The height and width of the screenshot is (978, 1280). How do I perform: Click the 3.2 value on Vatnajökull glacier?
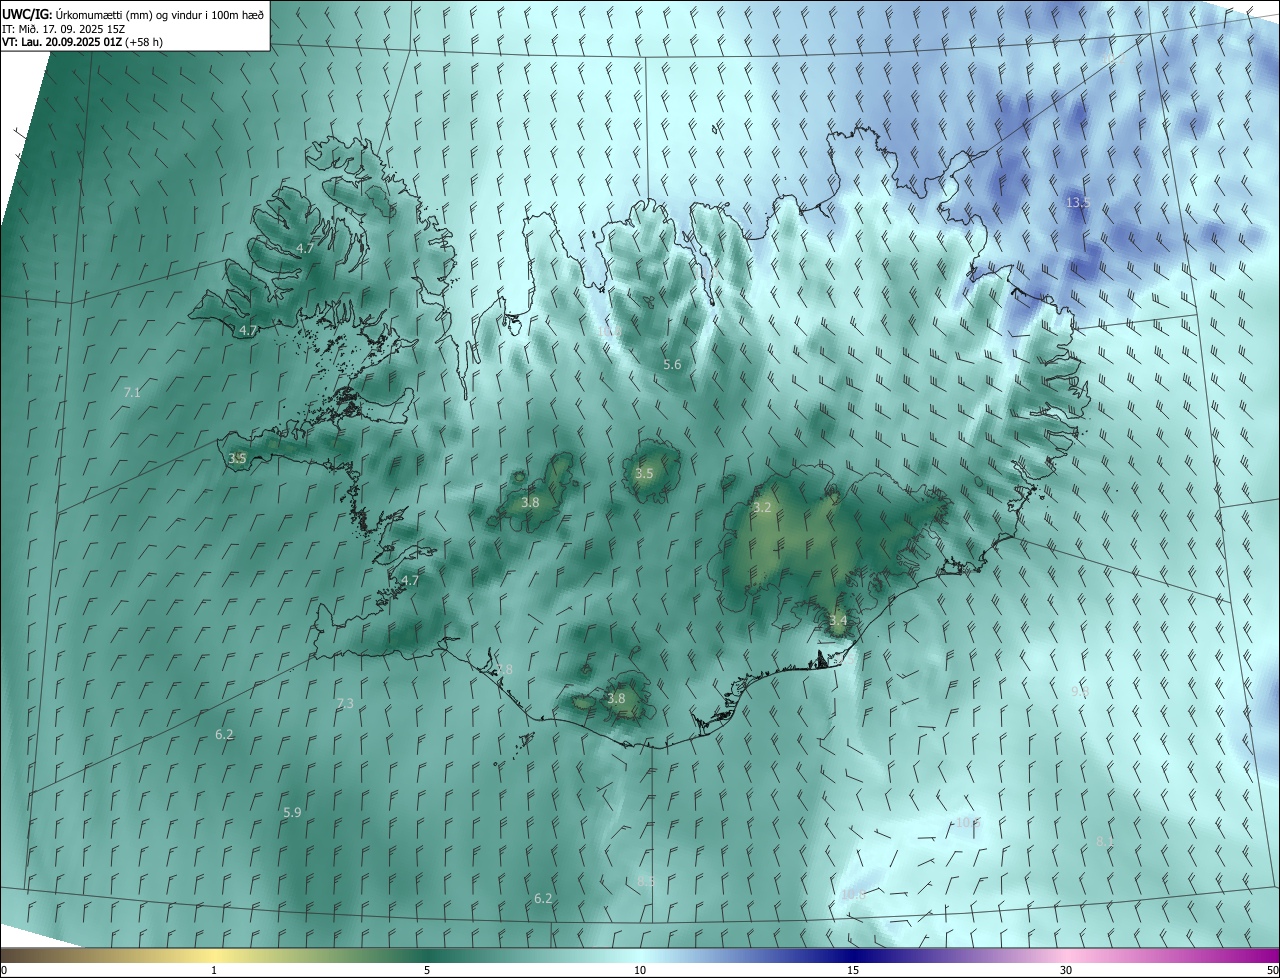(762, 508)
